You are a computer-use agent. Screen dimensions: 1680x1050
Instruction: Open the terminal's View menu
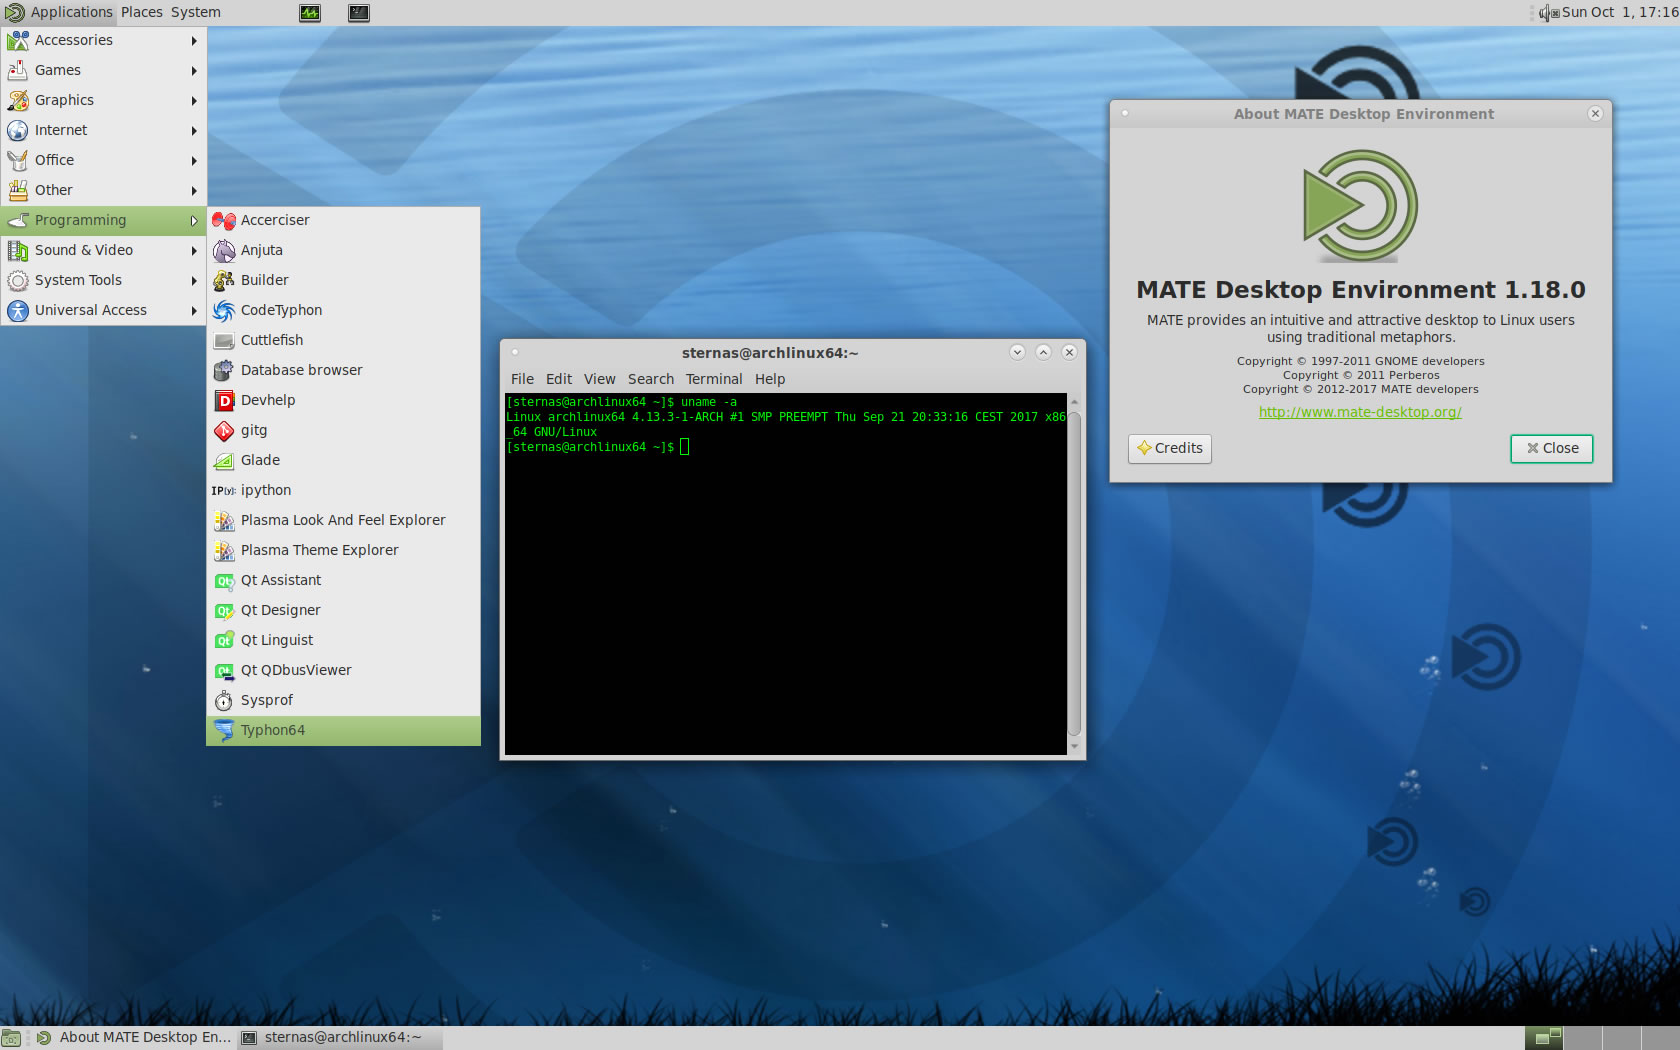tap(600, 379)
